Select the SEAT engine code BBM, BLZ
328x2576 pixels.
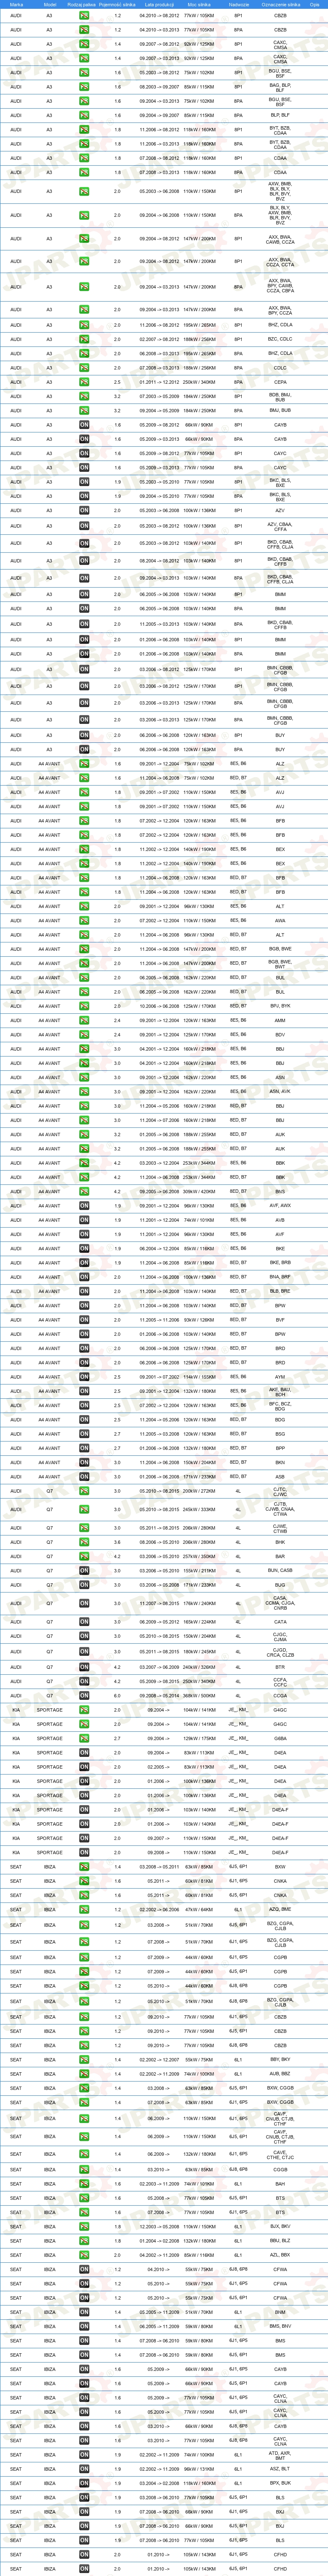(280, 2241)
